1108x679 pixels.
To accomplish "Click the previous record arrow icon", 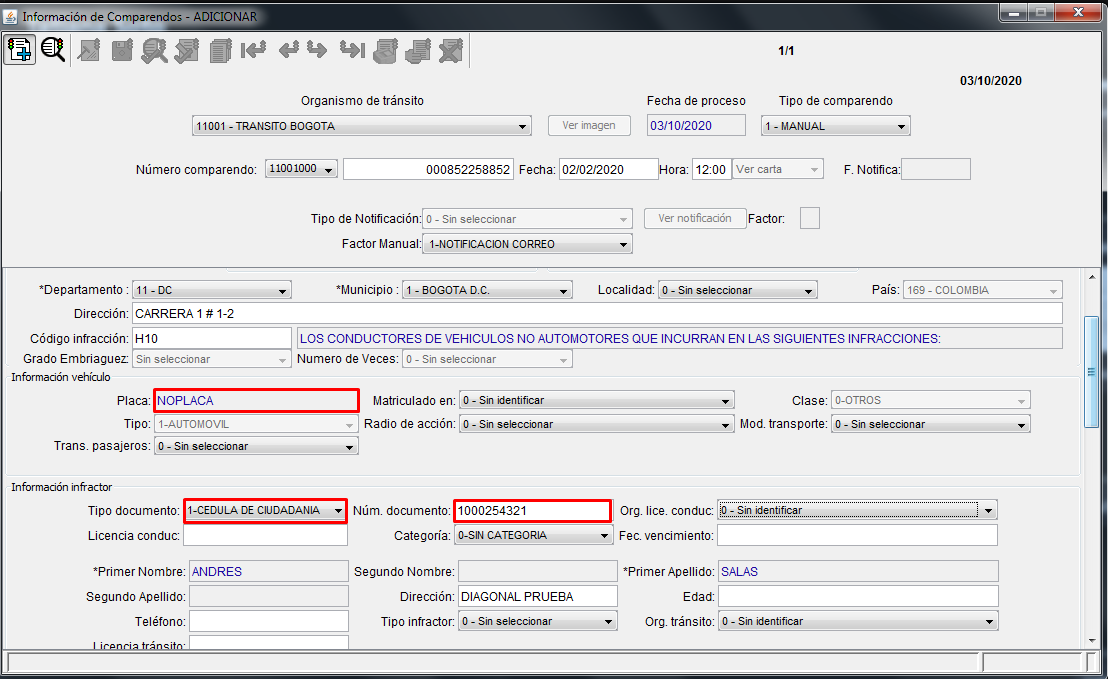I will [288, 49].
